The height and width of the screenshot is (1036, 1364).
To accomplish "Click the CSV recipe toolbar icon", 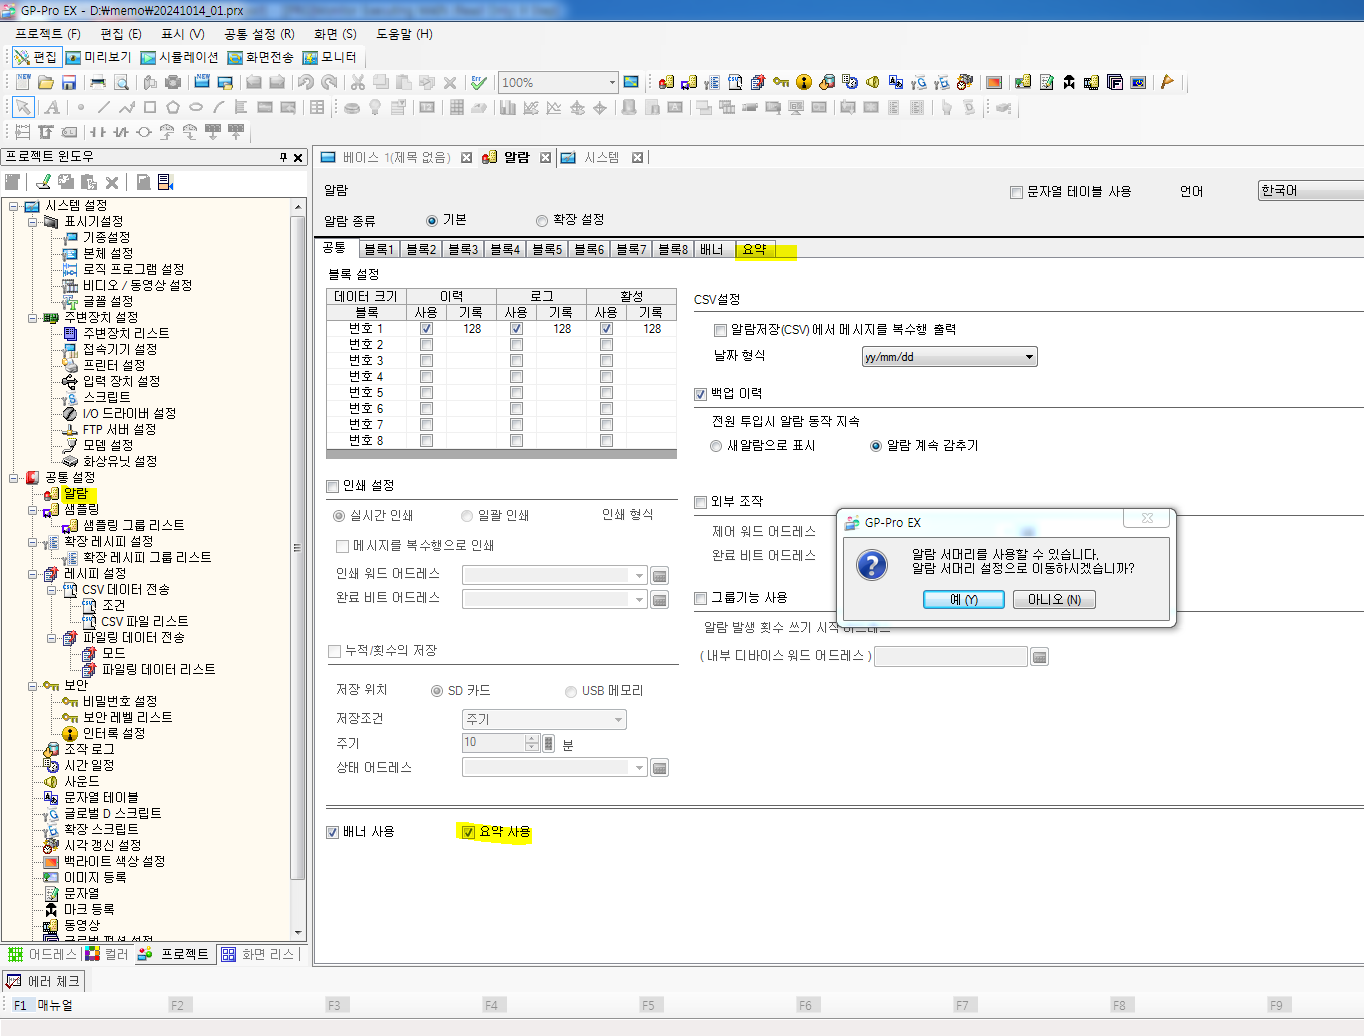I will (x=735, y=82).
